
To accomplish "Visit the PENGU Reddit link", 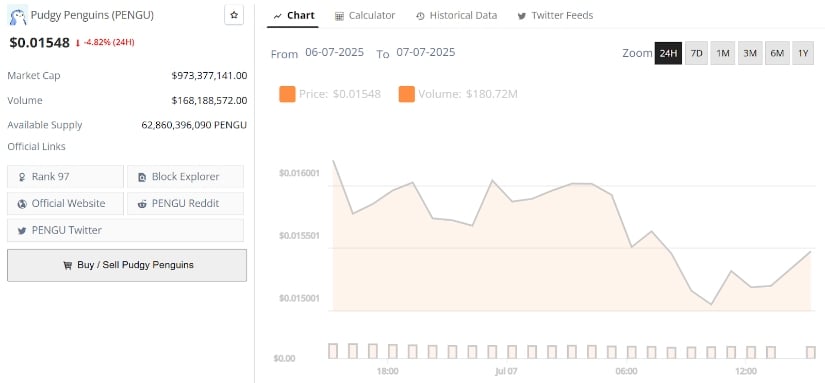I will pyautogui.click(x=185, y=204).
